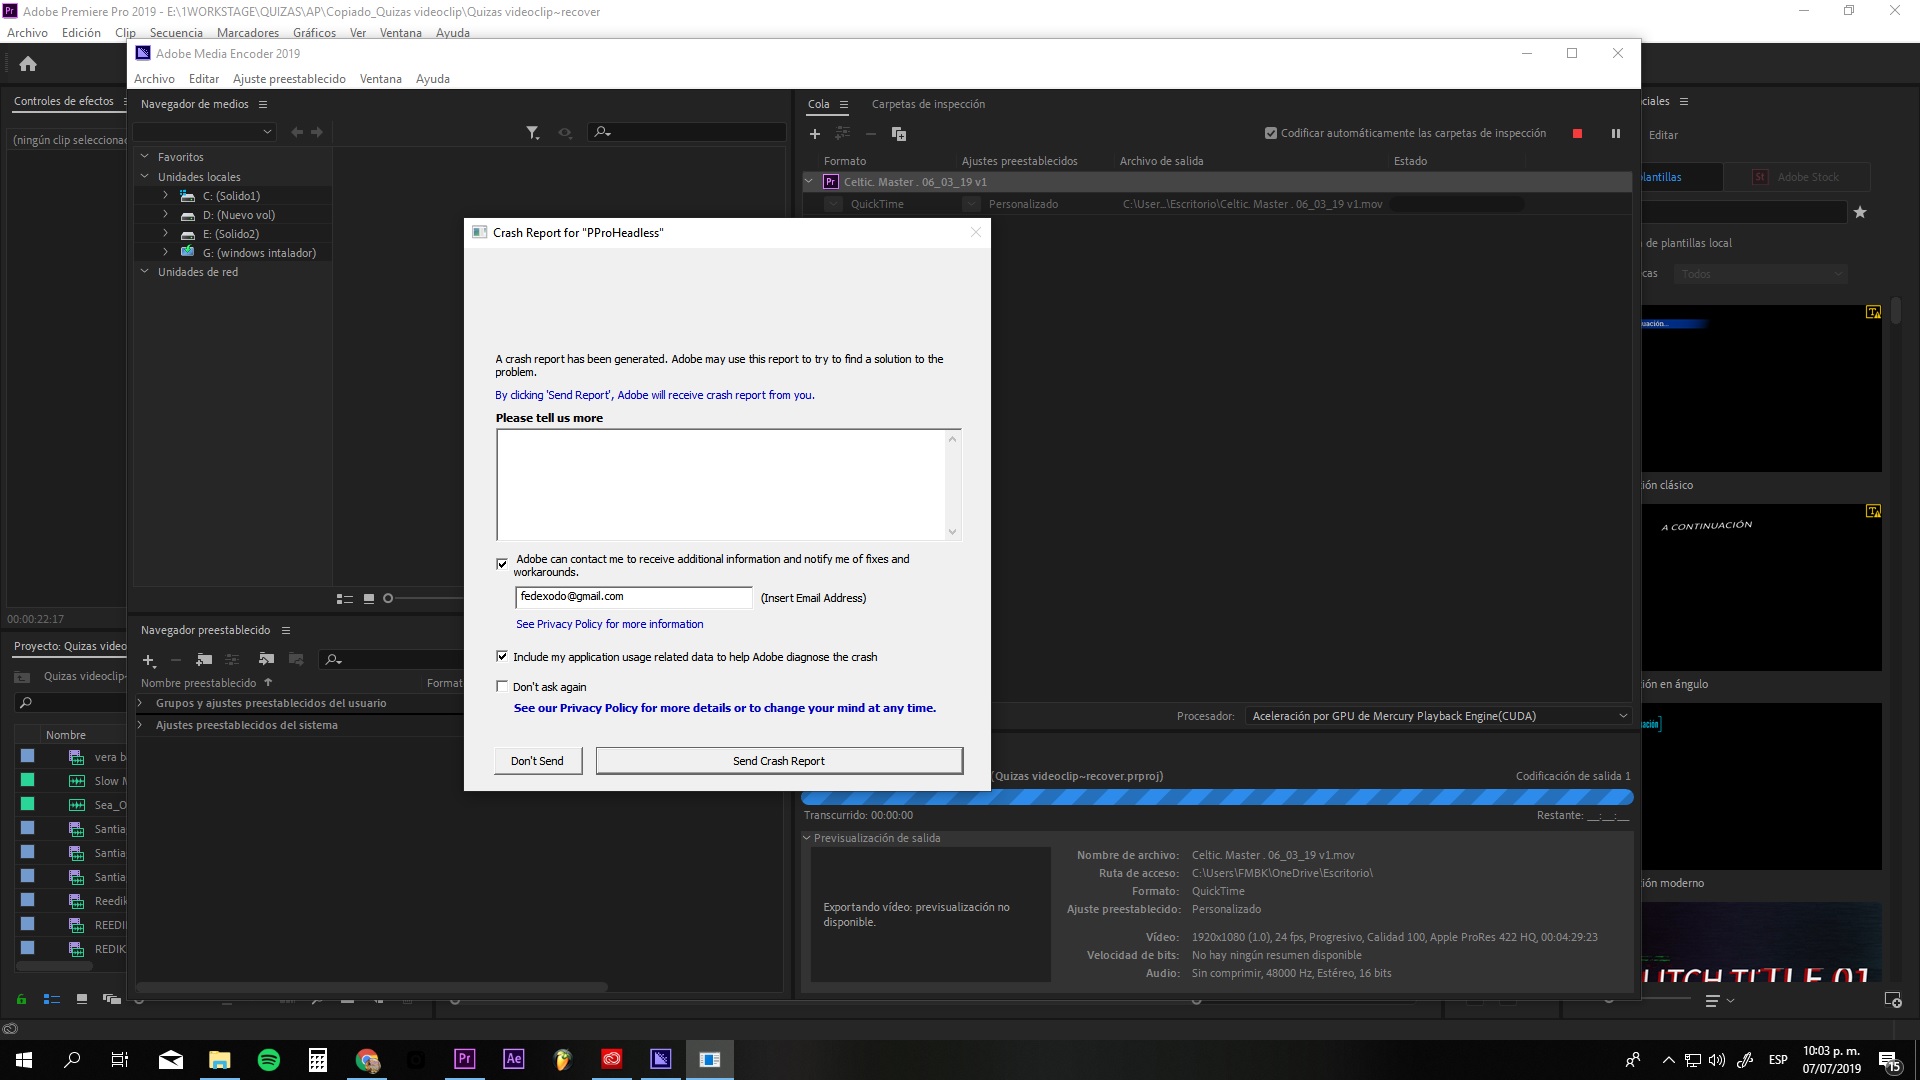Expand 'Grupos y ajustes preestablecidos del usuario'
1920x1080 pixels.
[141, 703]
